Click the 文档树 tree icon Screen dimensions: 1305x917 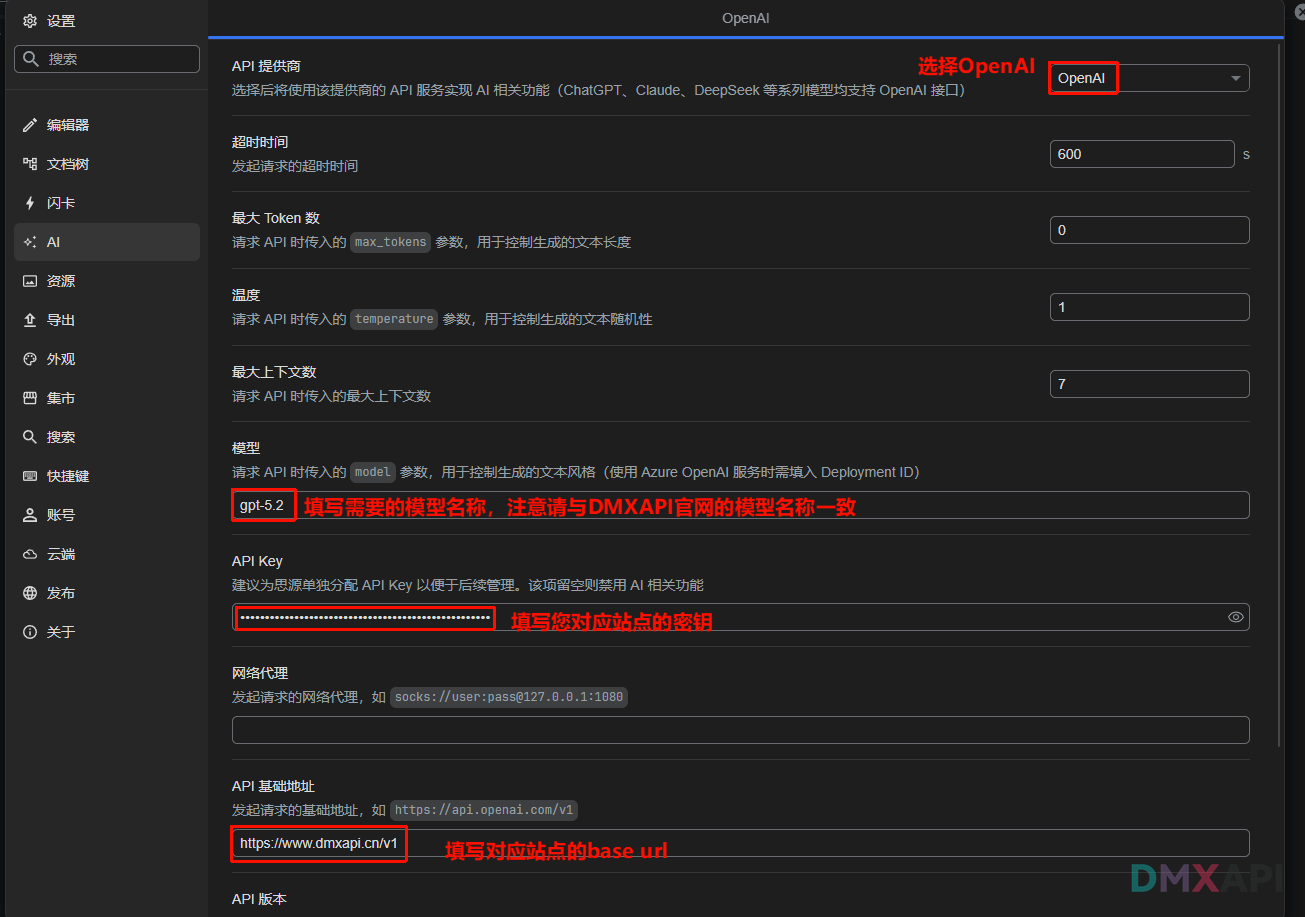click(x=30, y=164)
